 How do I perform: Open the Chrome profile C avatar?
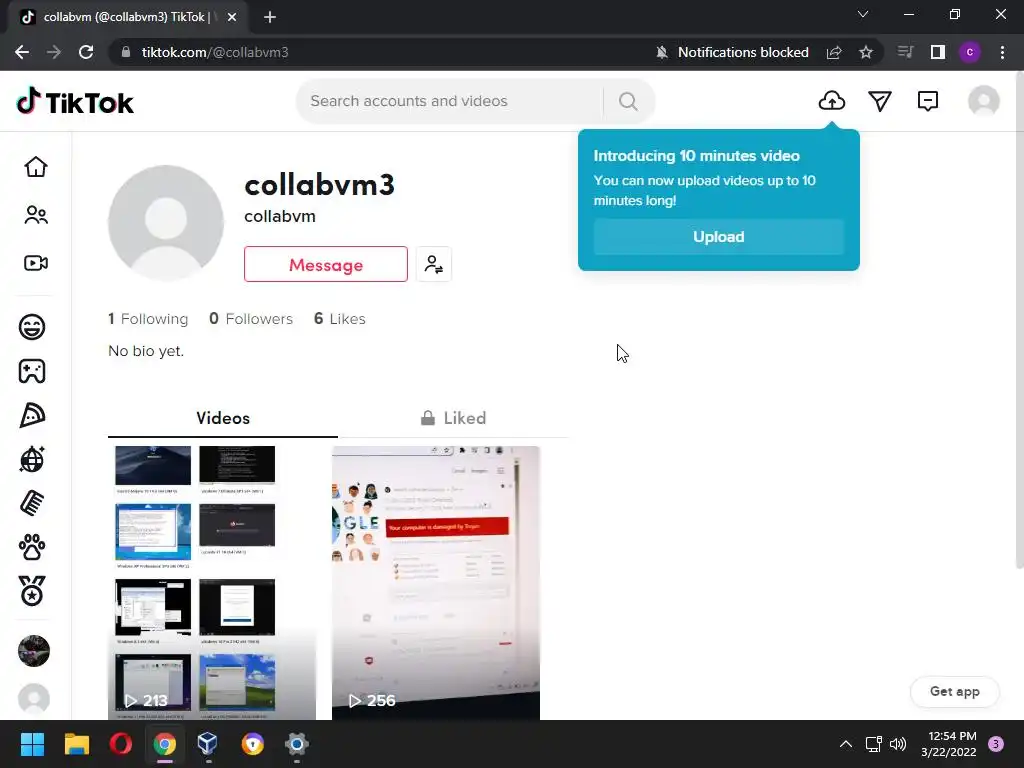(x=970, y=52)
